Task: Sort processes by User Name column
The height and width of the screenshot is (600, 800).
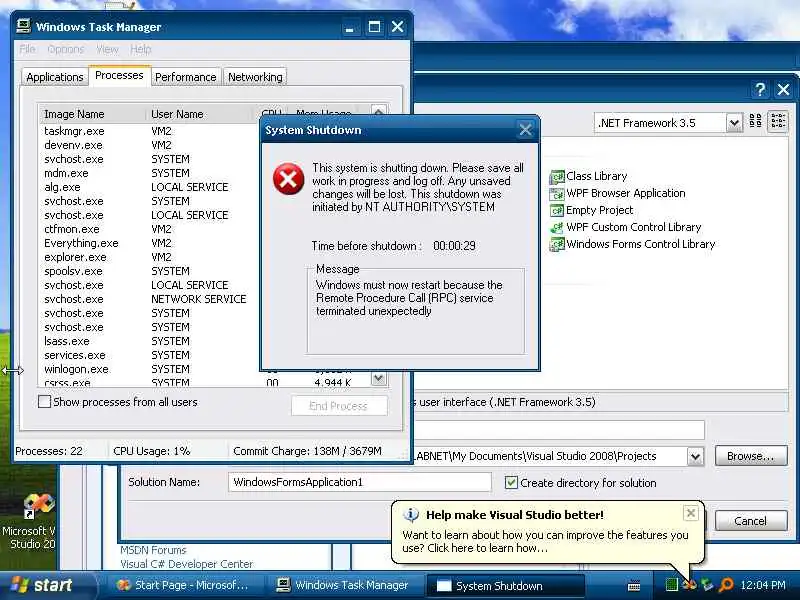Action: click(200, 114)
